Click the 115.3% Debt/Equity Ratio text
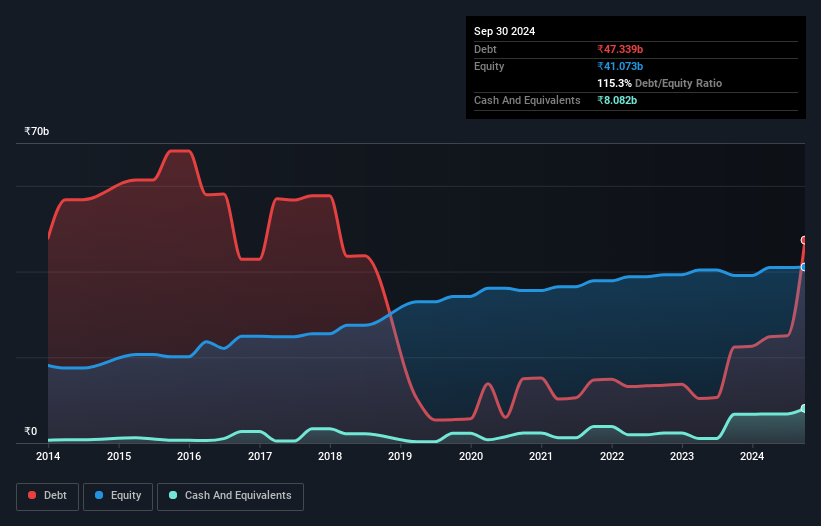This screenshot has width=821, height=526. coord(659,83)
